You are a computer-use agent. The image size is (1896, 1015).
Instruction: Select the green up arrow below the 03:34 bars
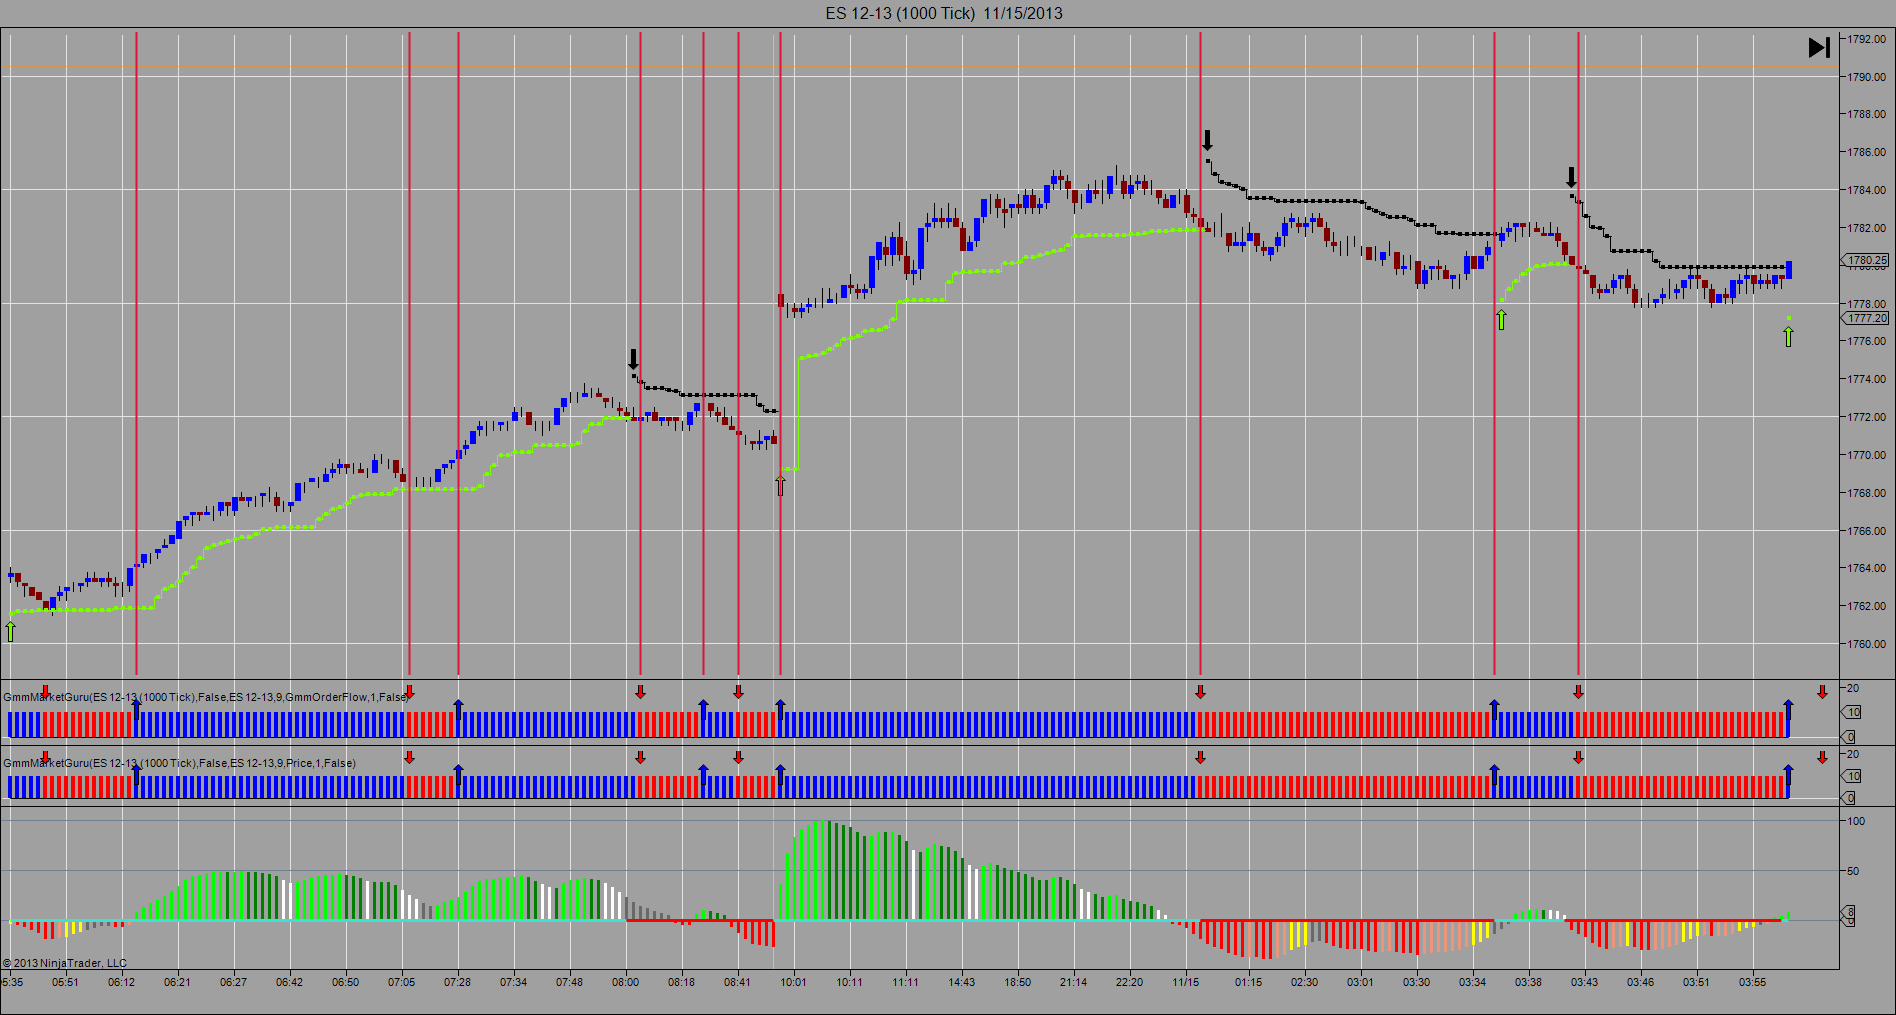[1501, 320]
